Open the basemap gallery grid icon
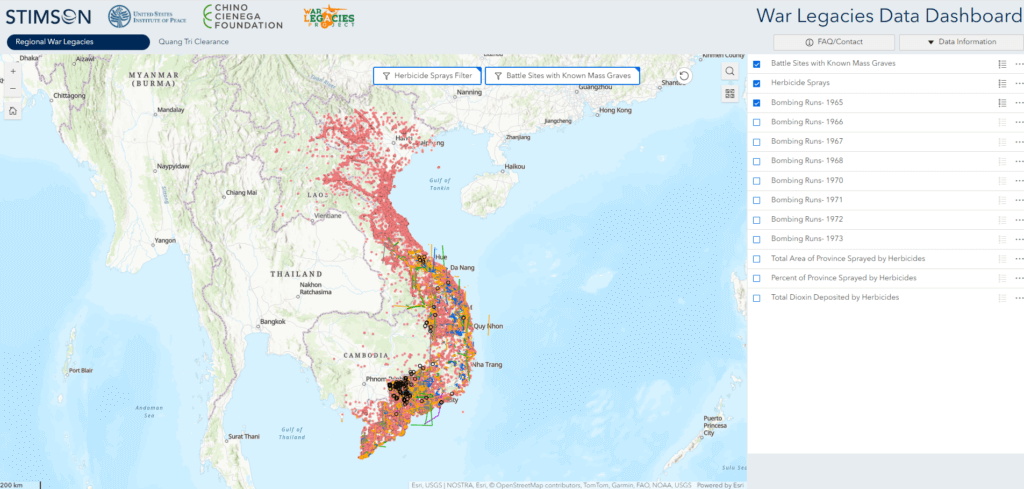Image resolution: width=1024 pixels, height=489 pixels. 730,94
